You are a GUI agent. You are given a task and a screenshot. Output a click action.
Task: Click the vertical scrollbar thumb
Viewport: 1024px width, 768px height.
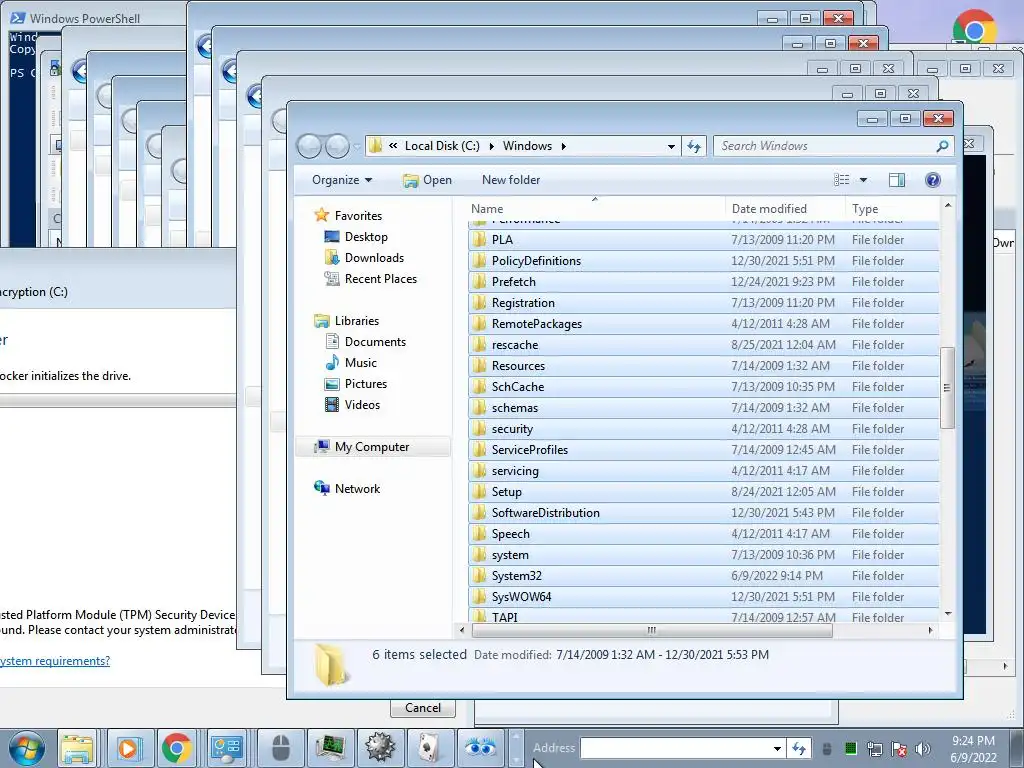[947, 388]
